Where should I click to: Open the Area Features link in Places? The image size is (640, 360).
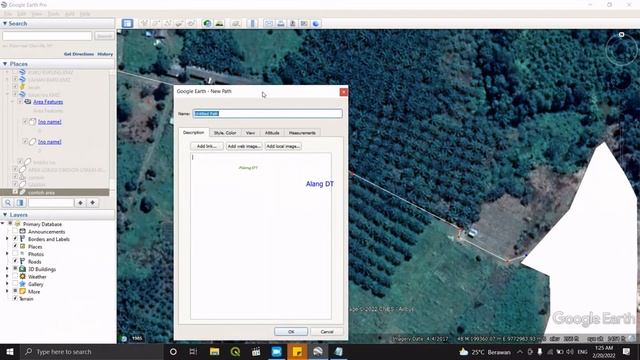[48, 102]
